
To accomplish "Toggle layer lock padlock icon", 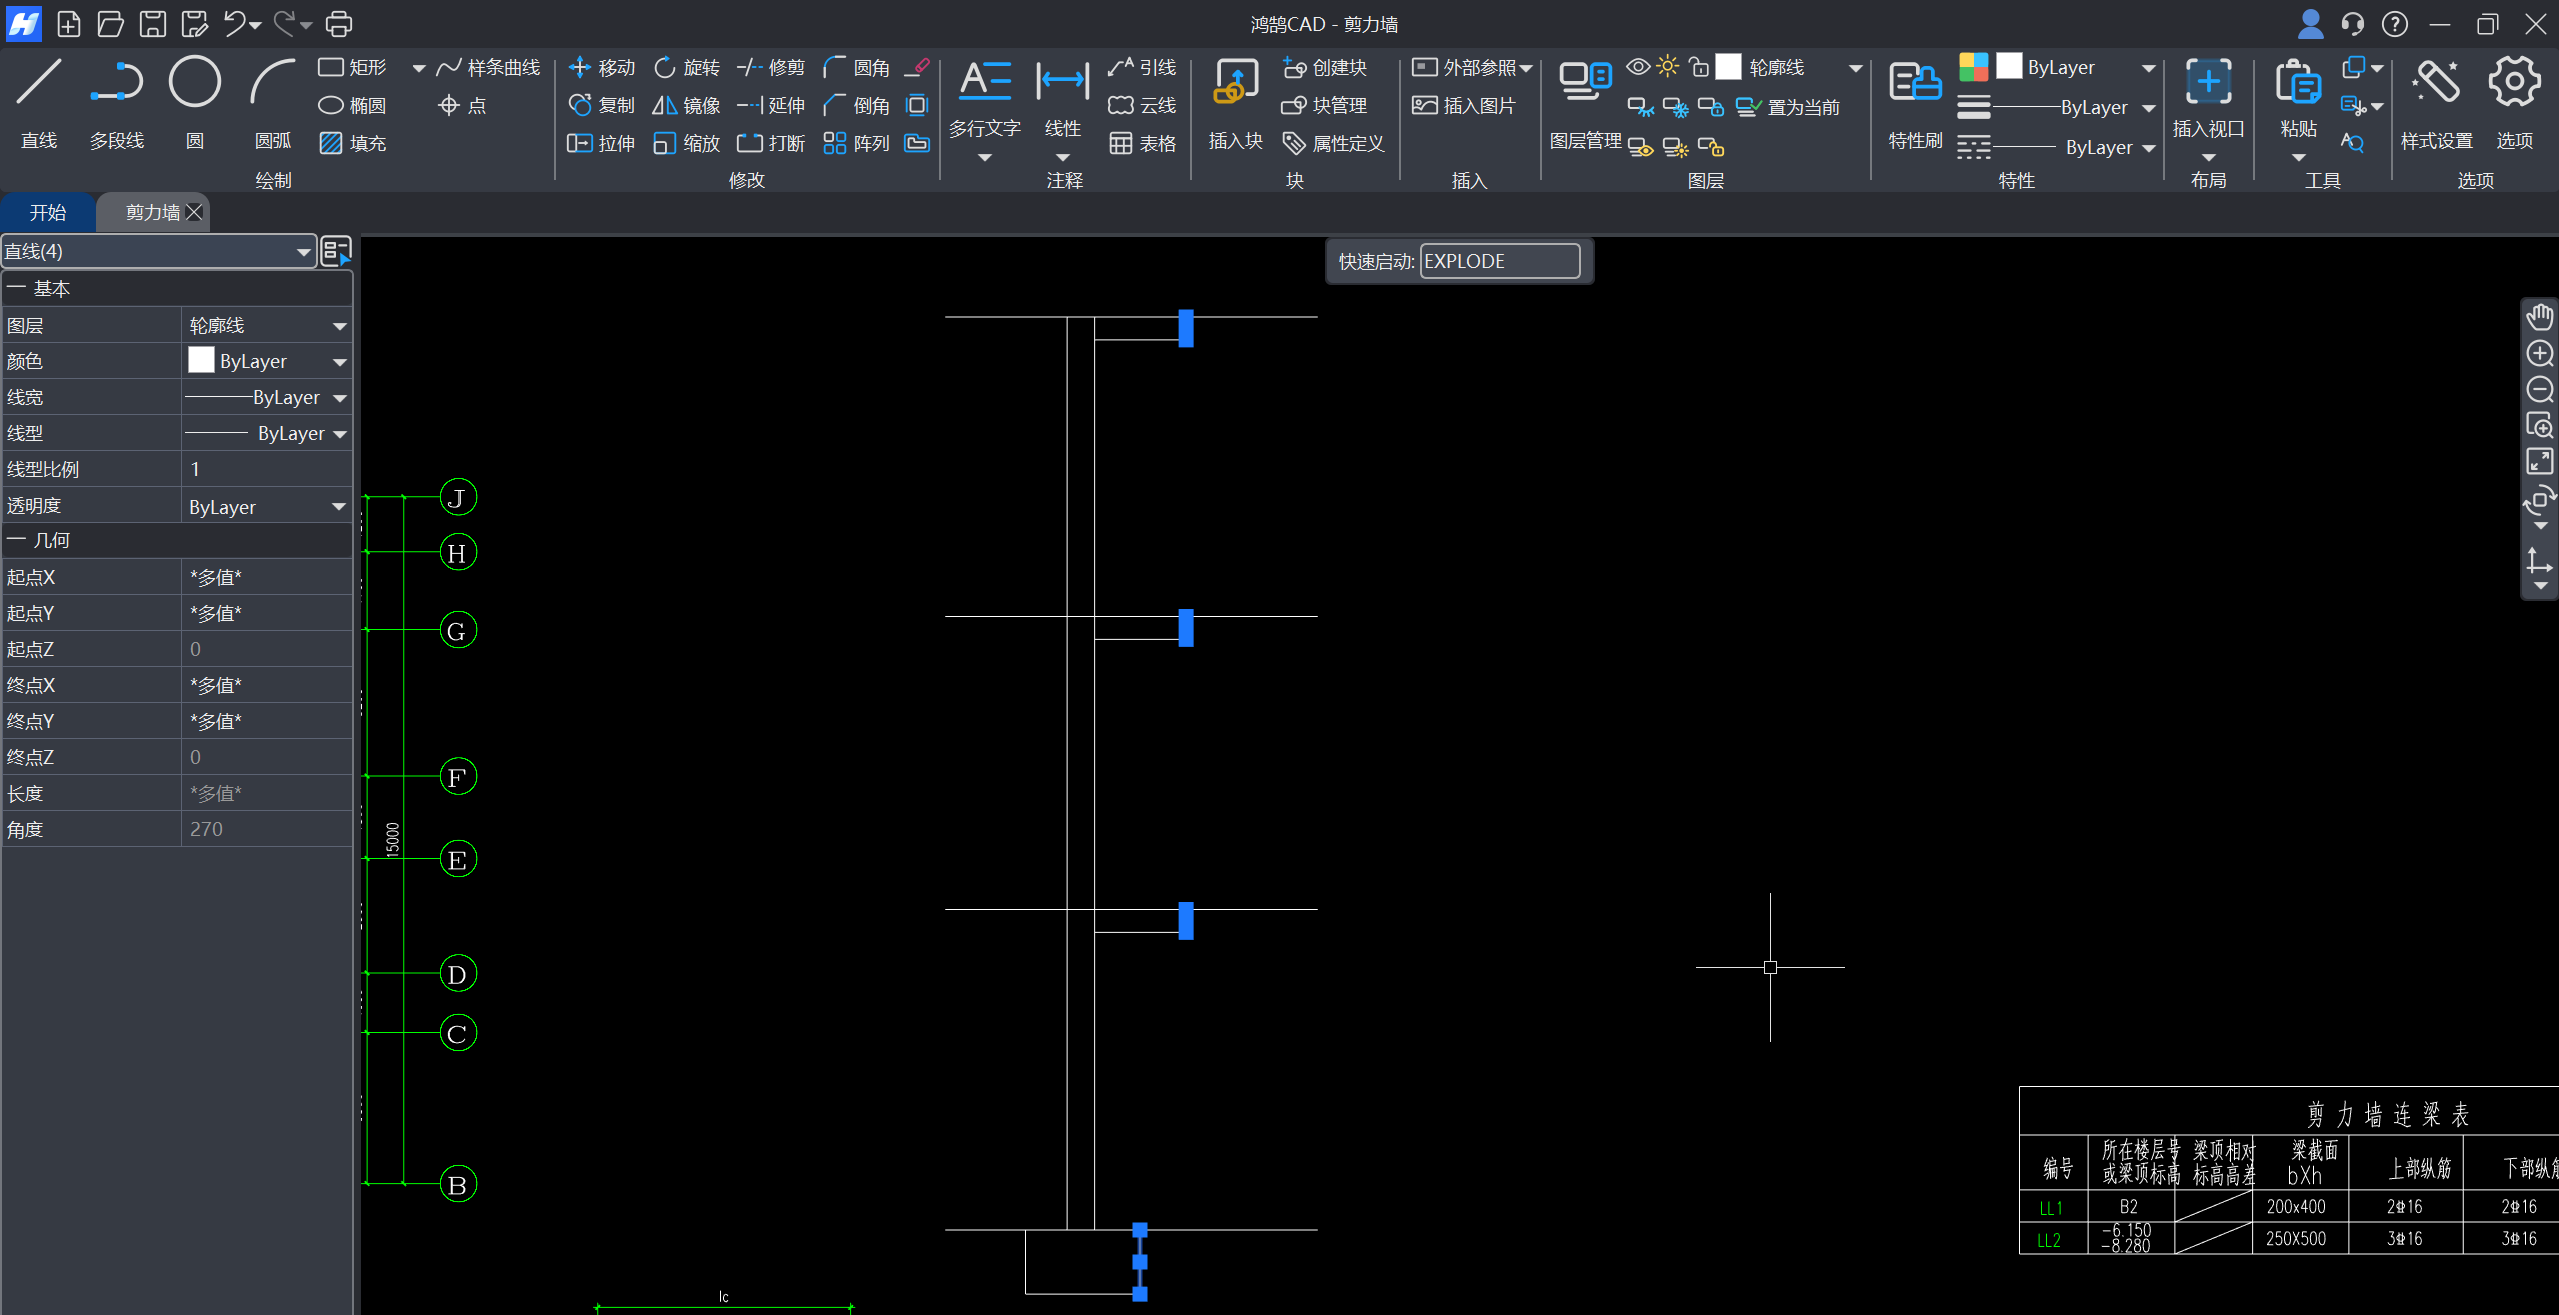I will [1698, 67].
